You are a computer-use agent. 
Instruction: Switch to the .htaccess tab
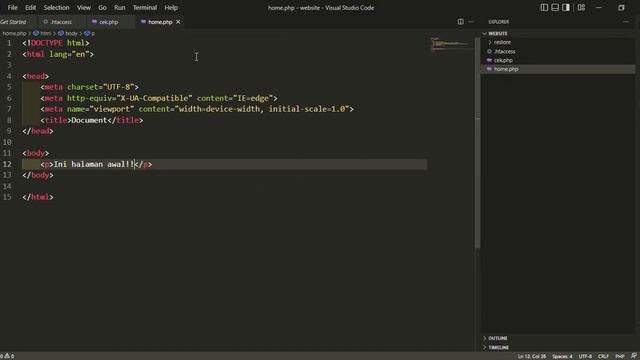(61, 22)
